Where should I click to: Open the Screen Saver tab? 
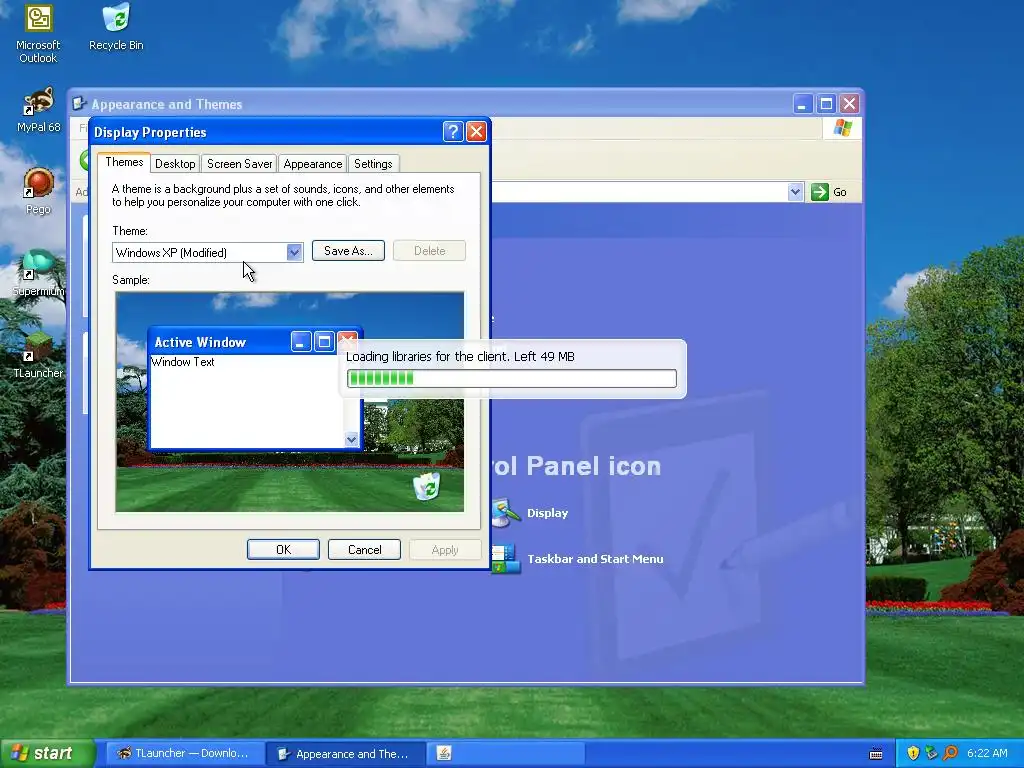[x=239, y=164]
